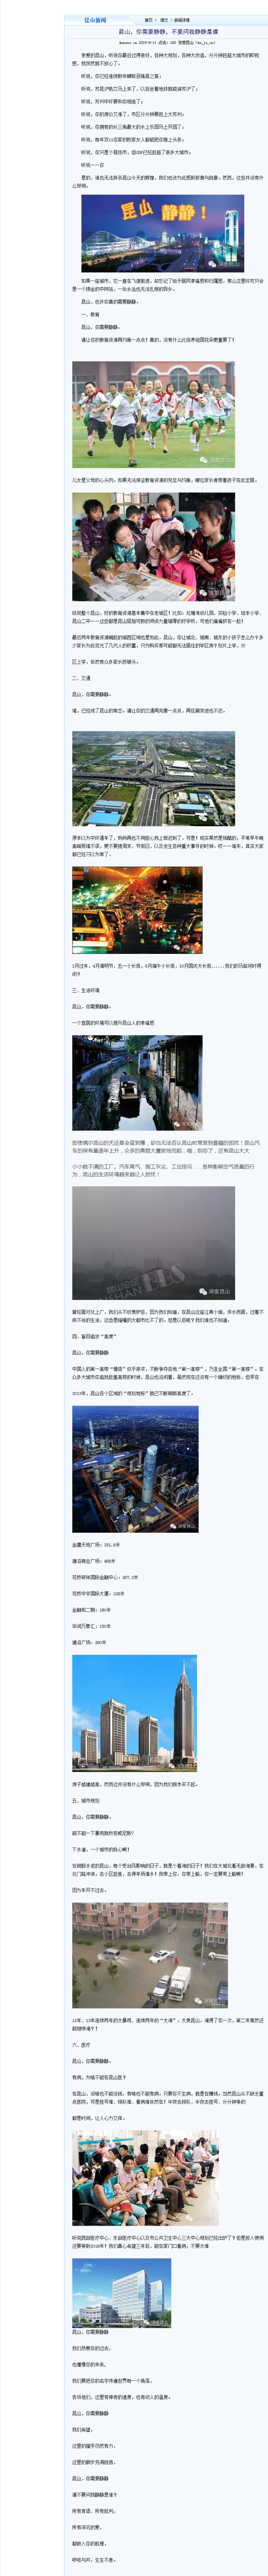This screenshot has width=268, height=2576.
Task: Open the night traffic jam photo
Action: [x=137, y=910]
